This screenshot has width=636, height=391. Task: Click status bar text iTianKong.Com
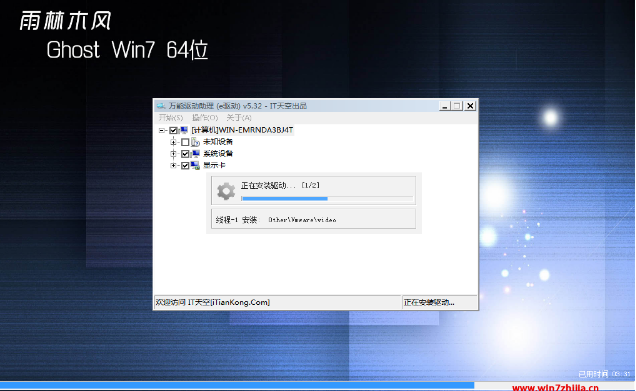[213, 302]
